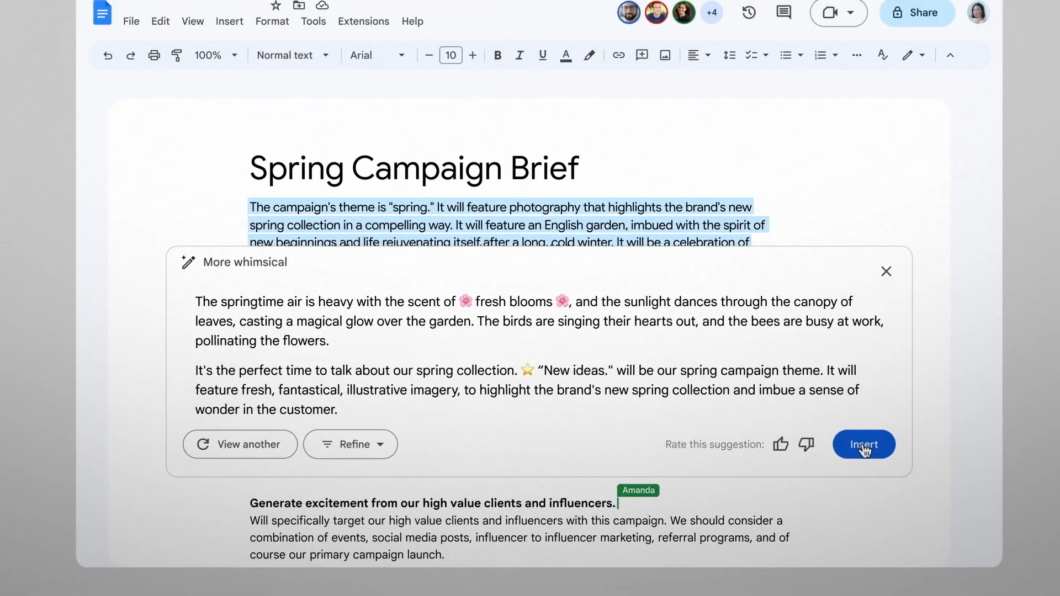Open the Extensions menu
Image resolution: width=1060 pixels, height=596 pixels.
coord(364,21)
